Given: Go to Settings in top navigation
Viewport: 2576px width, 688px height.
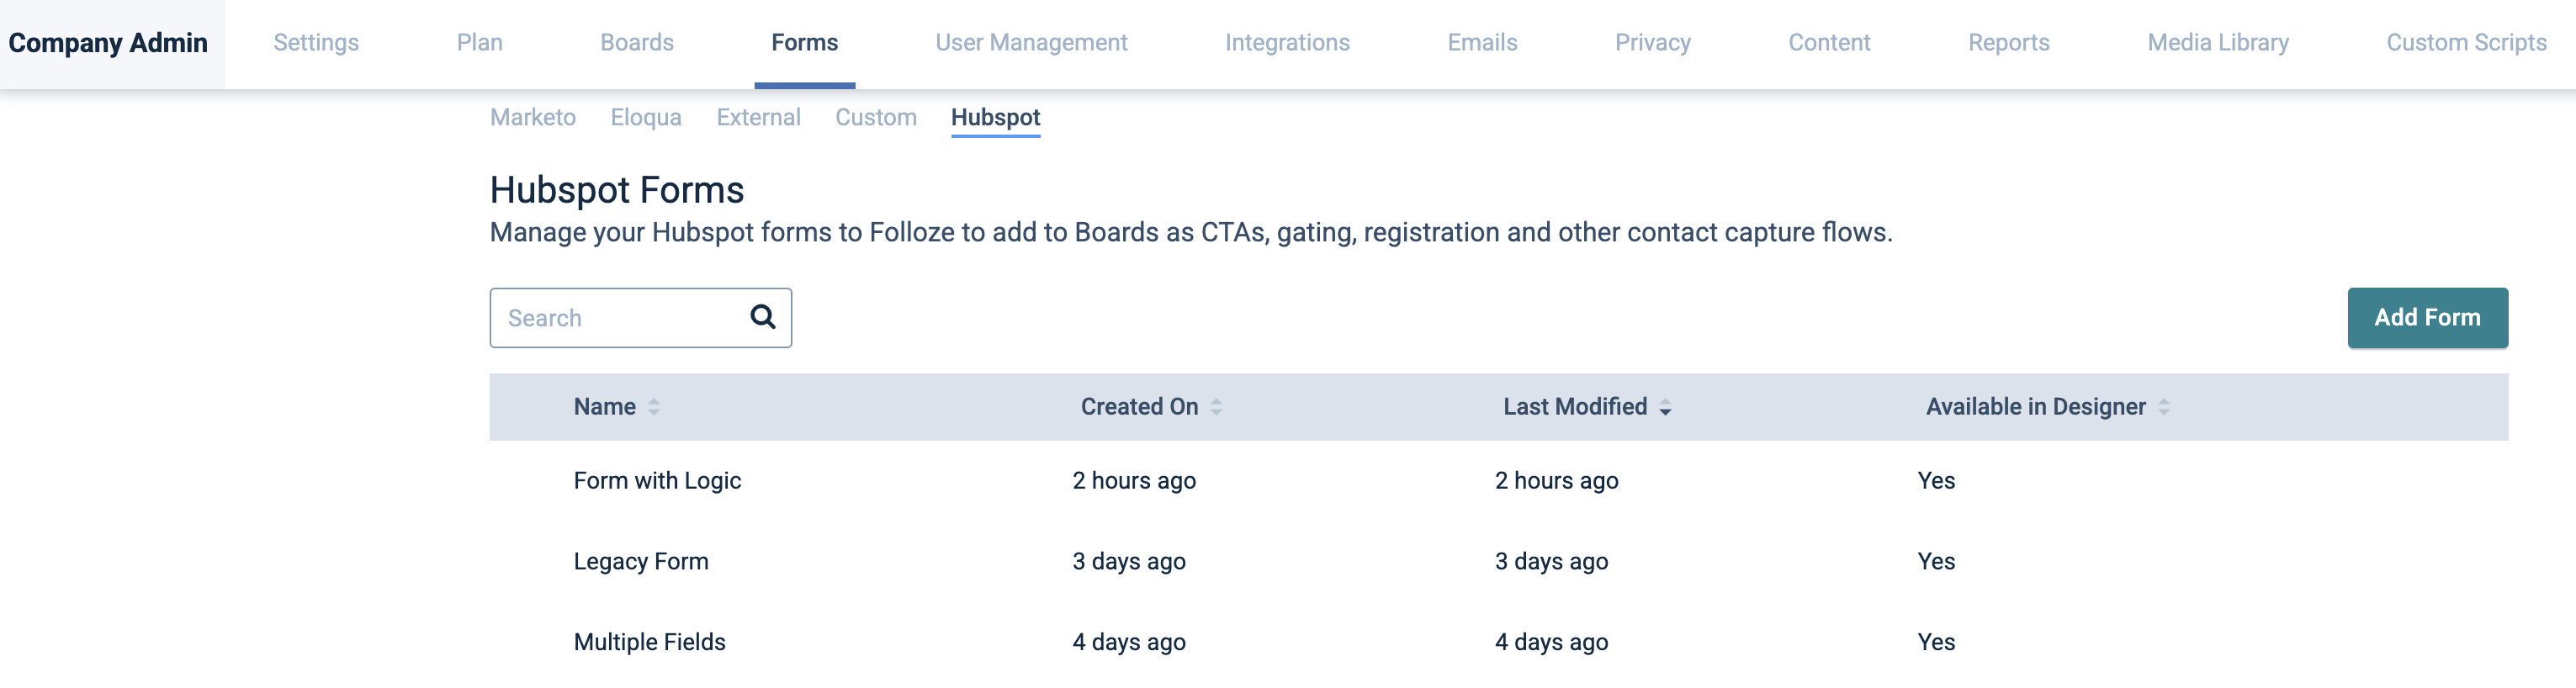Looking at the screenshot, I should pyautogui.click(x=316, y=43).
